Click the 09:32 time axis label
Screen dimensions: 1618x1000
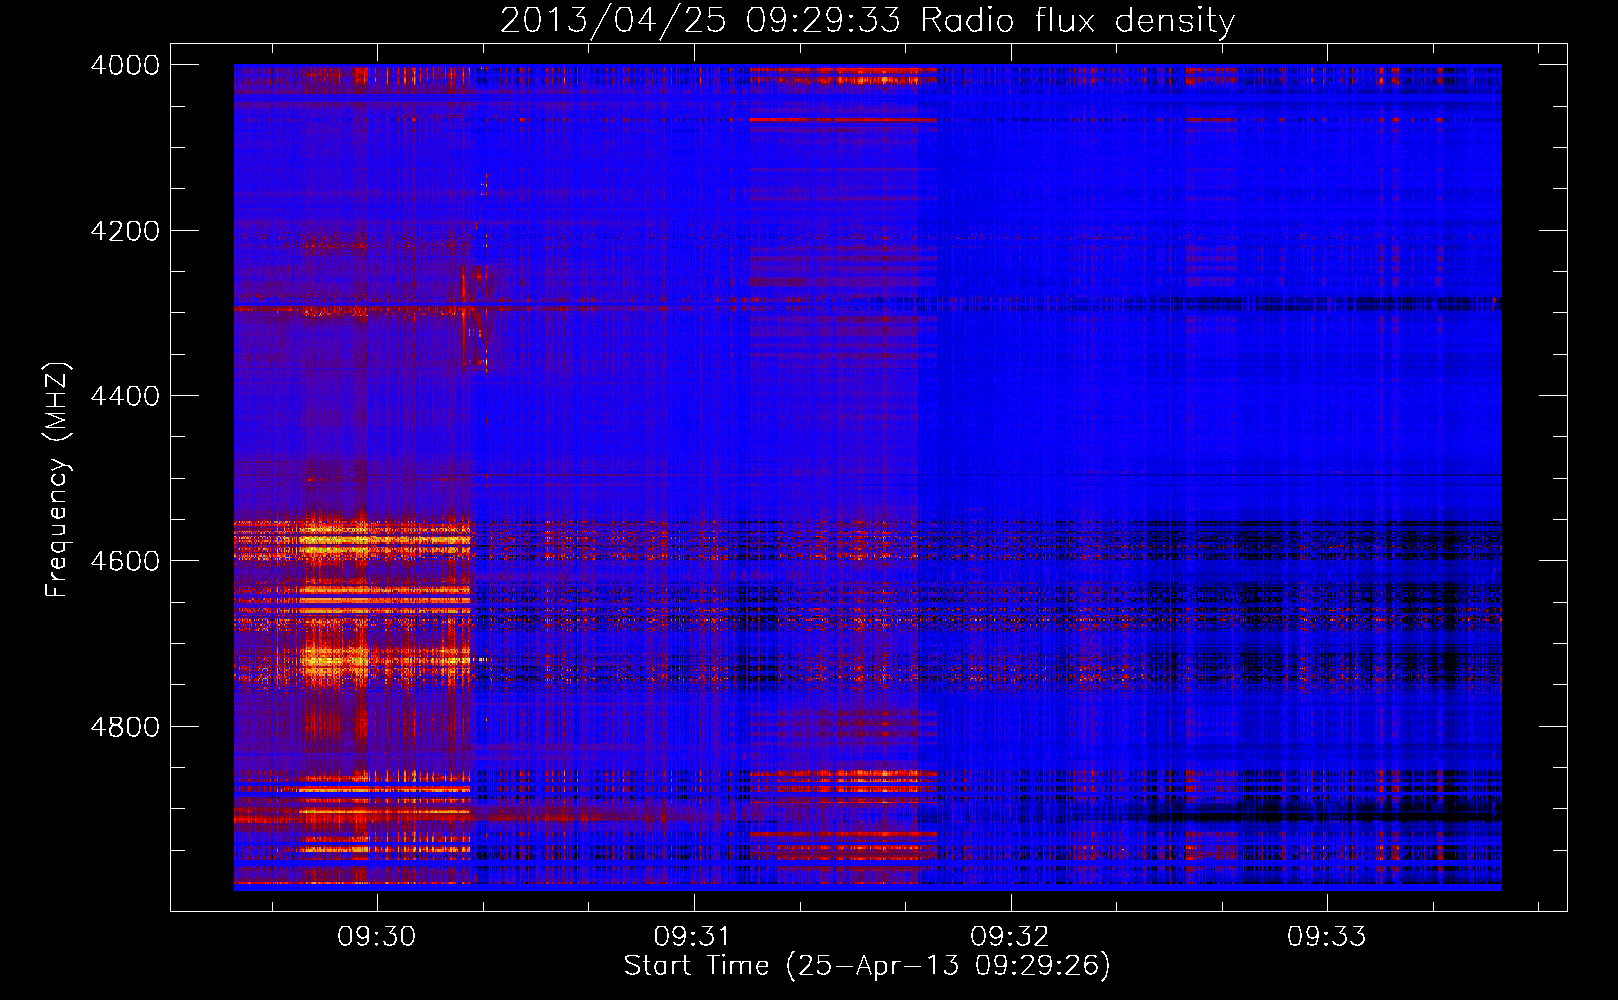click(x=1010, y=937)
